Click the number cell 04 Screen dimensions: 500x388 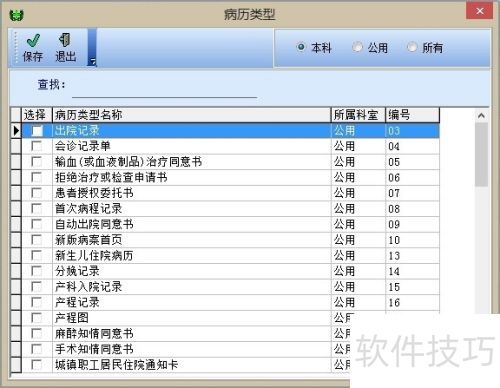point(413,146)
